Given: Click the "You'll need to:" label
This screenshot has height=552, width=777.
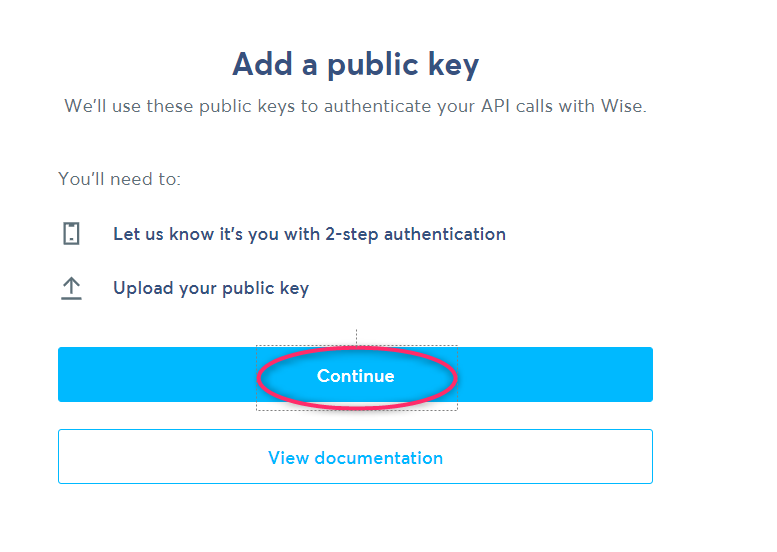Looking at the screenshot, I should pos(119,179).
